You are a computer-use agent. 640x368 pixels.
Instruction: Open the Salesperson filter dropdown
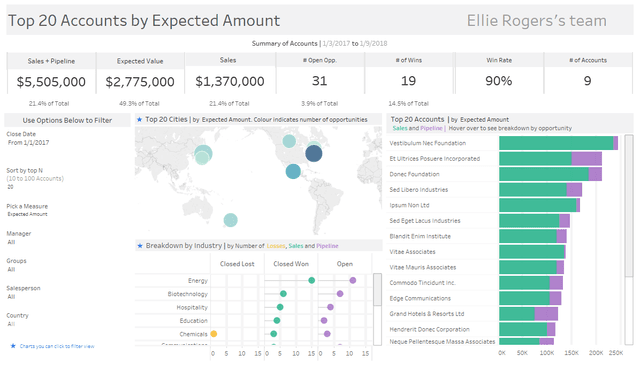click(x=11, y=297)
